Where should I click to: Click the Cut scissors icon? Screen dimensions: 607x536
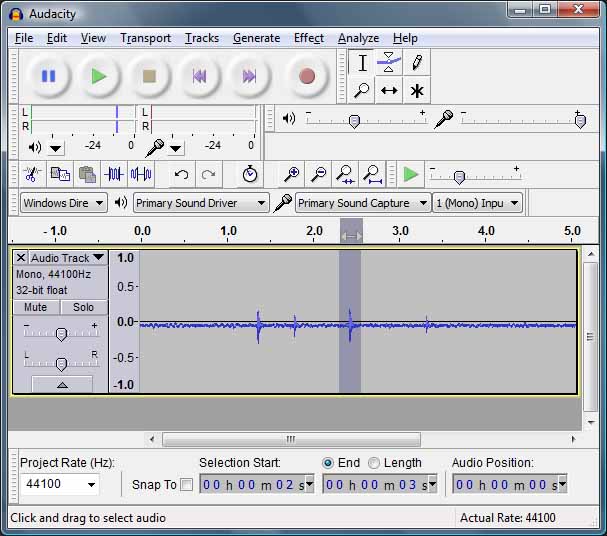[x=31, y=175]
